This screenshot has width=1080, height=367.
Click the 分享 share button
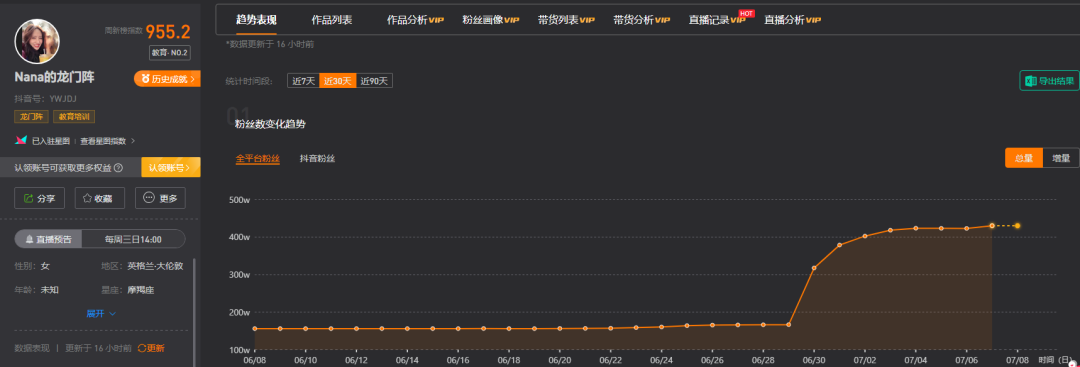point(39,198)
